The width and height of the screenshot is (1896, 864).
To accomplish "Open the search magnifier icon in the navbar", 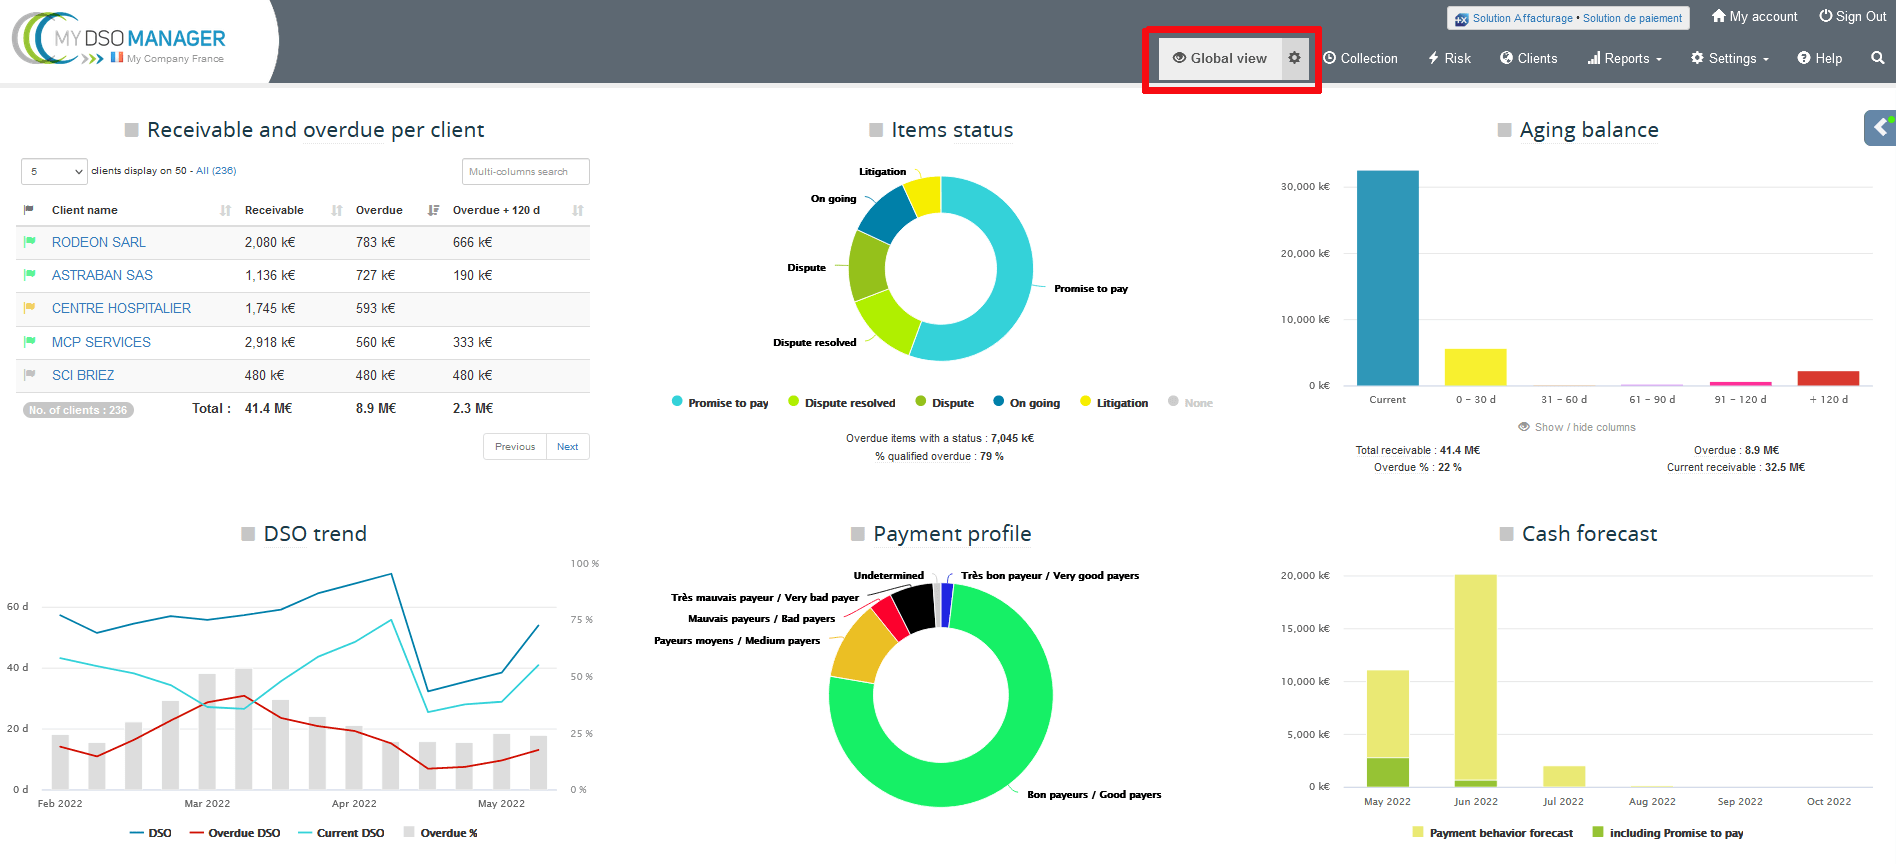I will 1877,58.
